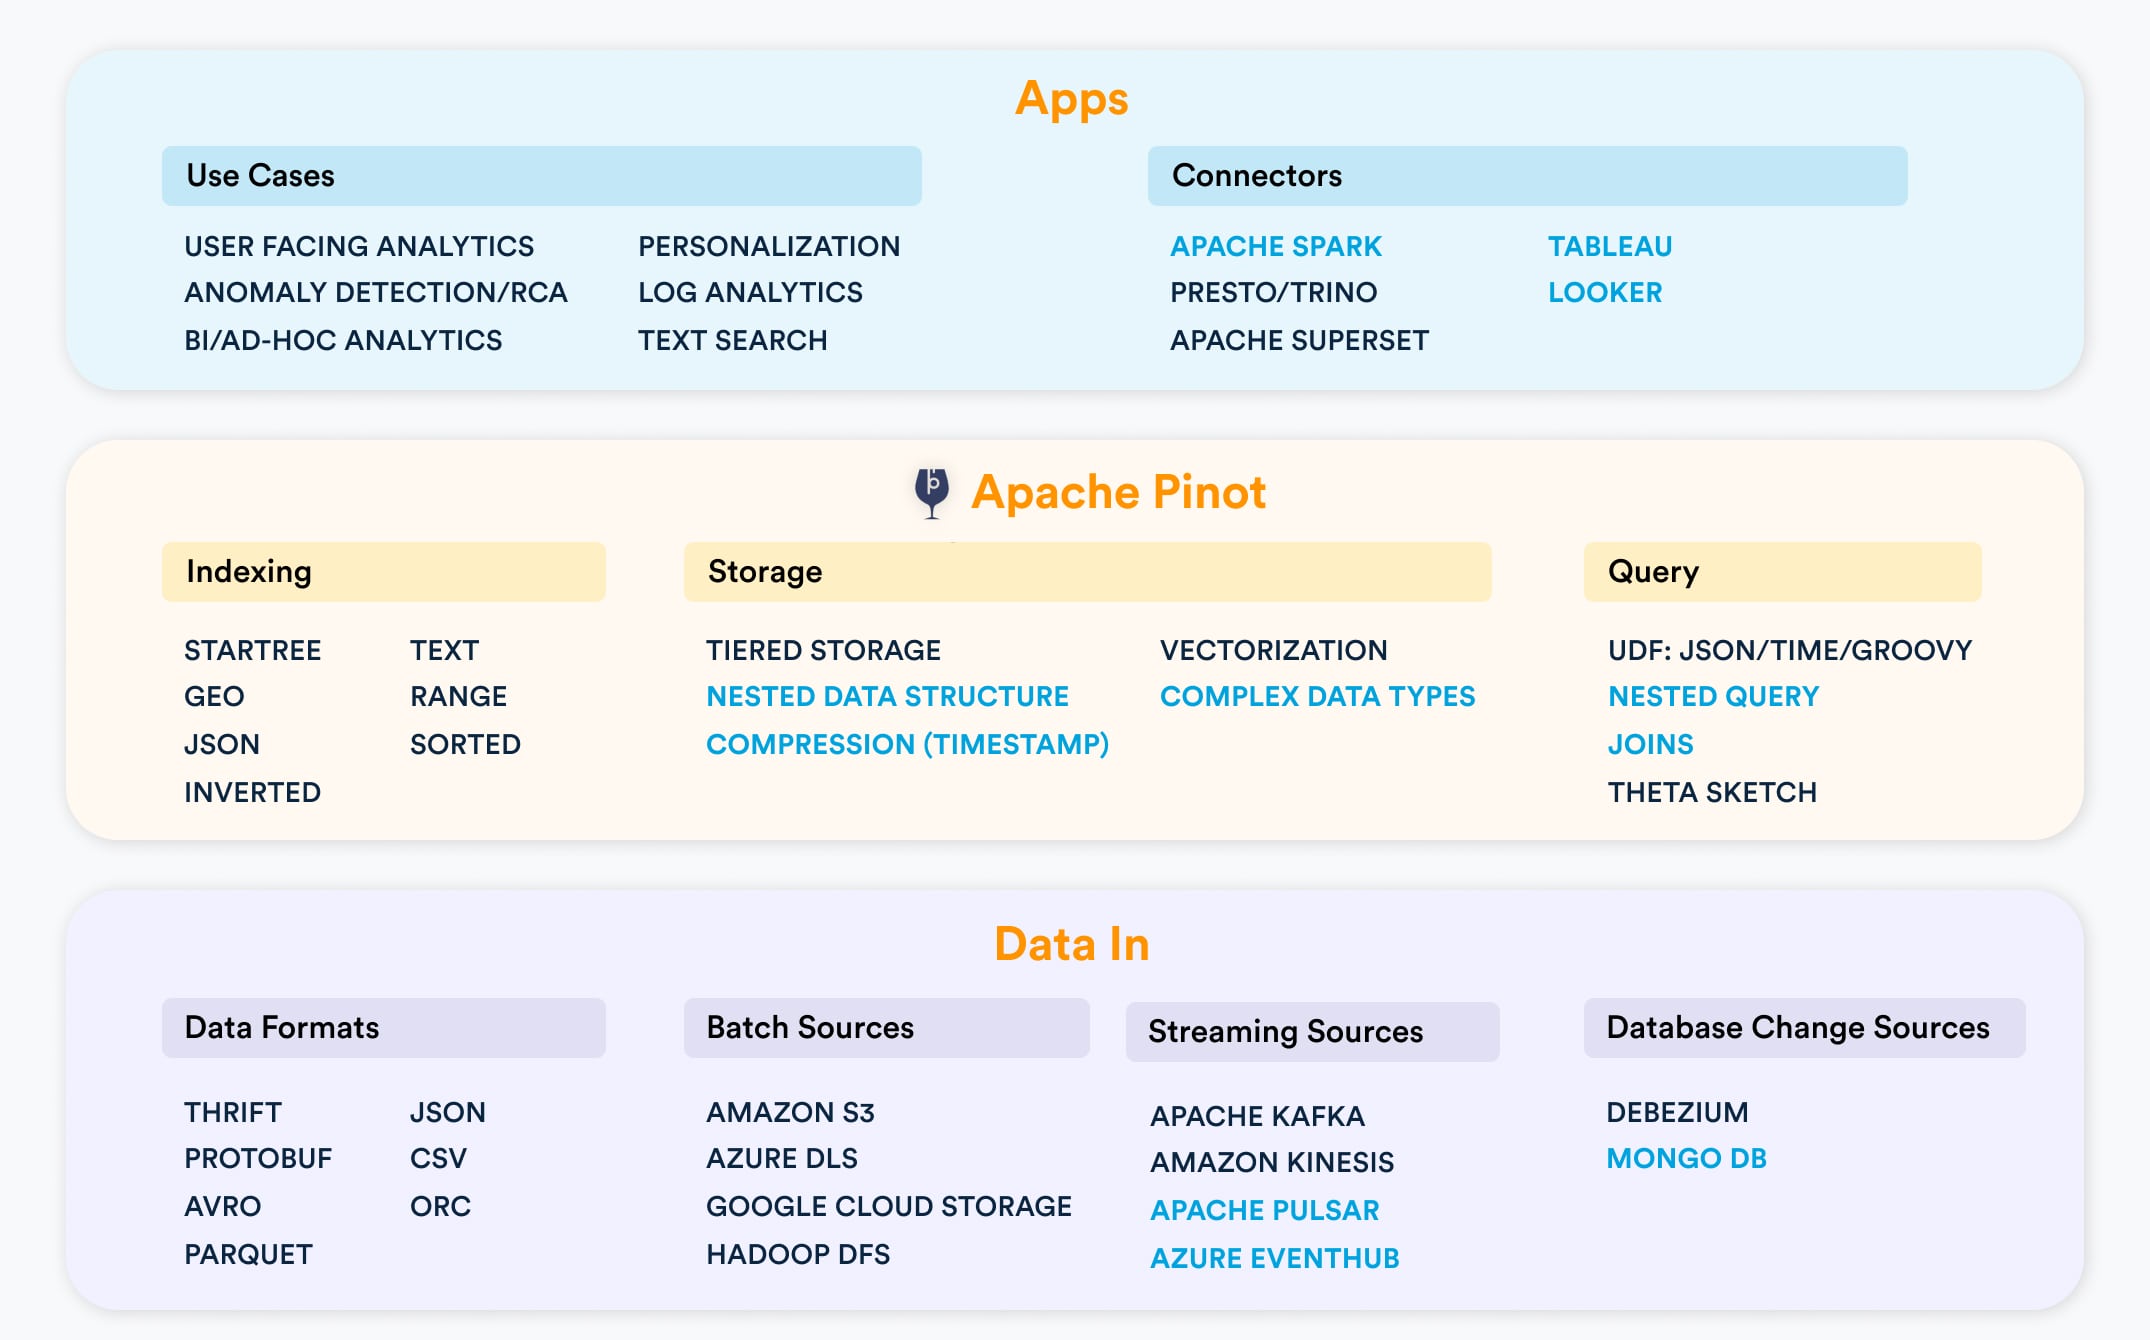Image resolution: width=2150 pixels, height=1340 pixels.
Task: Click 'SORTED' index type
Action: (x=465, y=744)
